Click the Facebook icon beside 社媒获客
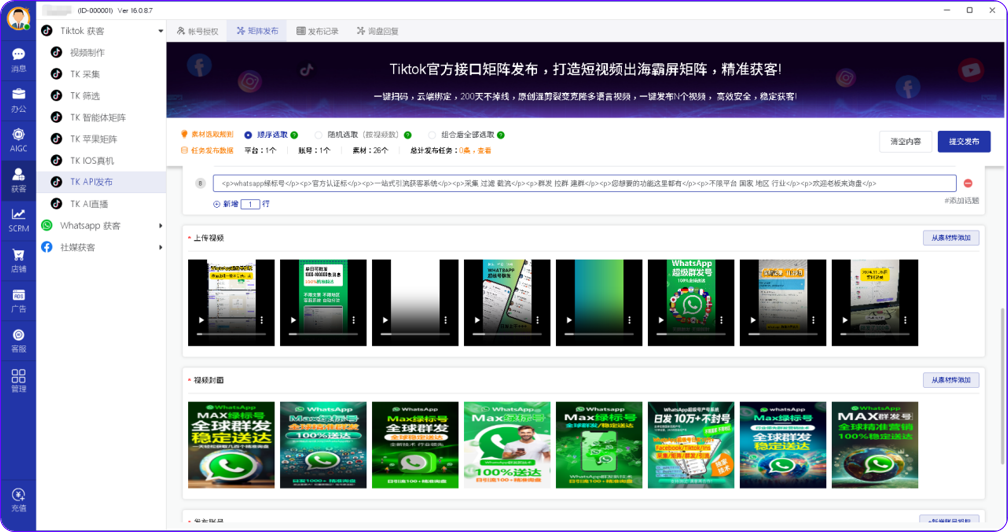The height and width of the screenshot is (532, 1008). [47, 247]
